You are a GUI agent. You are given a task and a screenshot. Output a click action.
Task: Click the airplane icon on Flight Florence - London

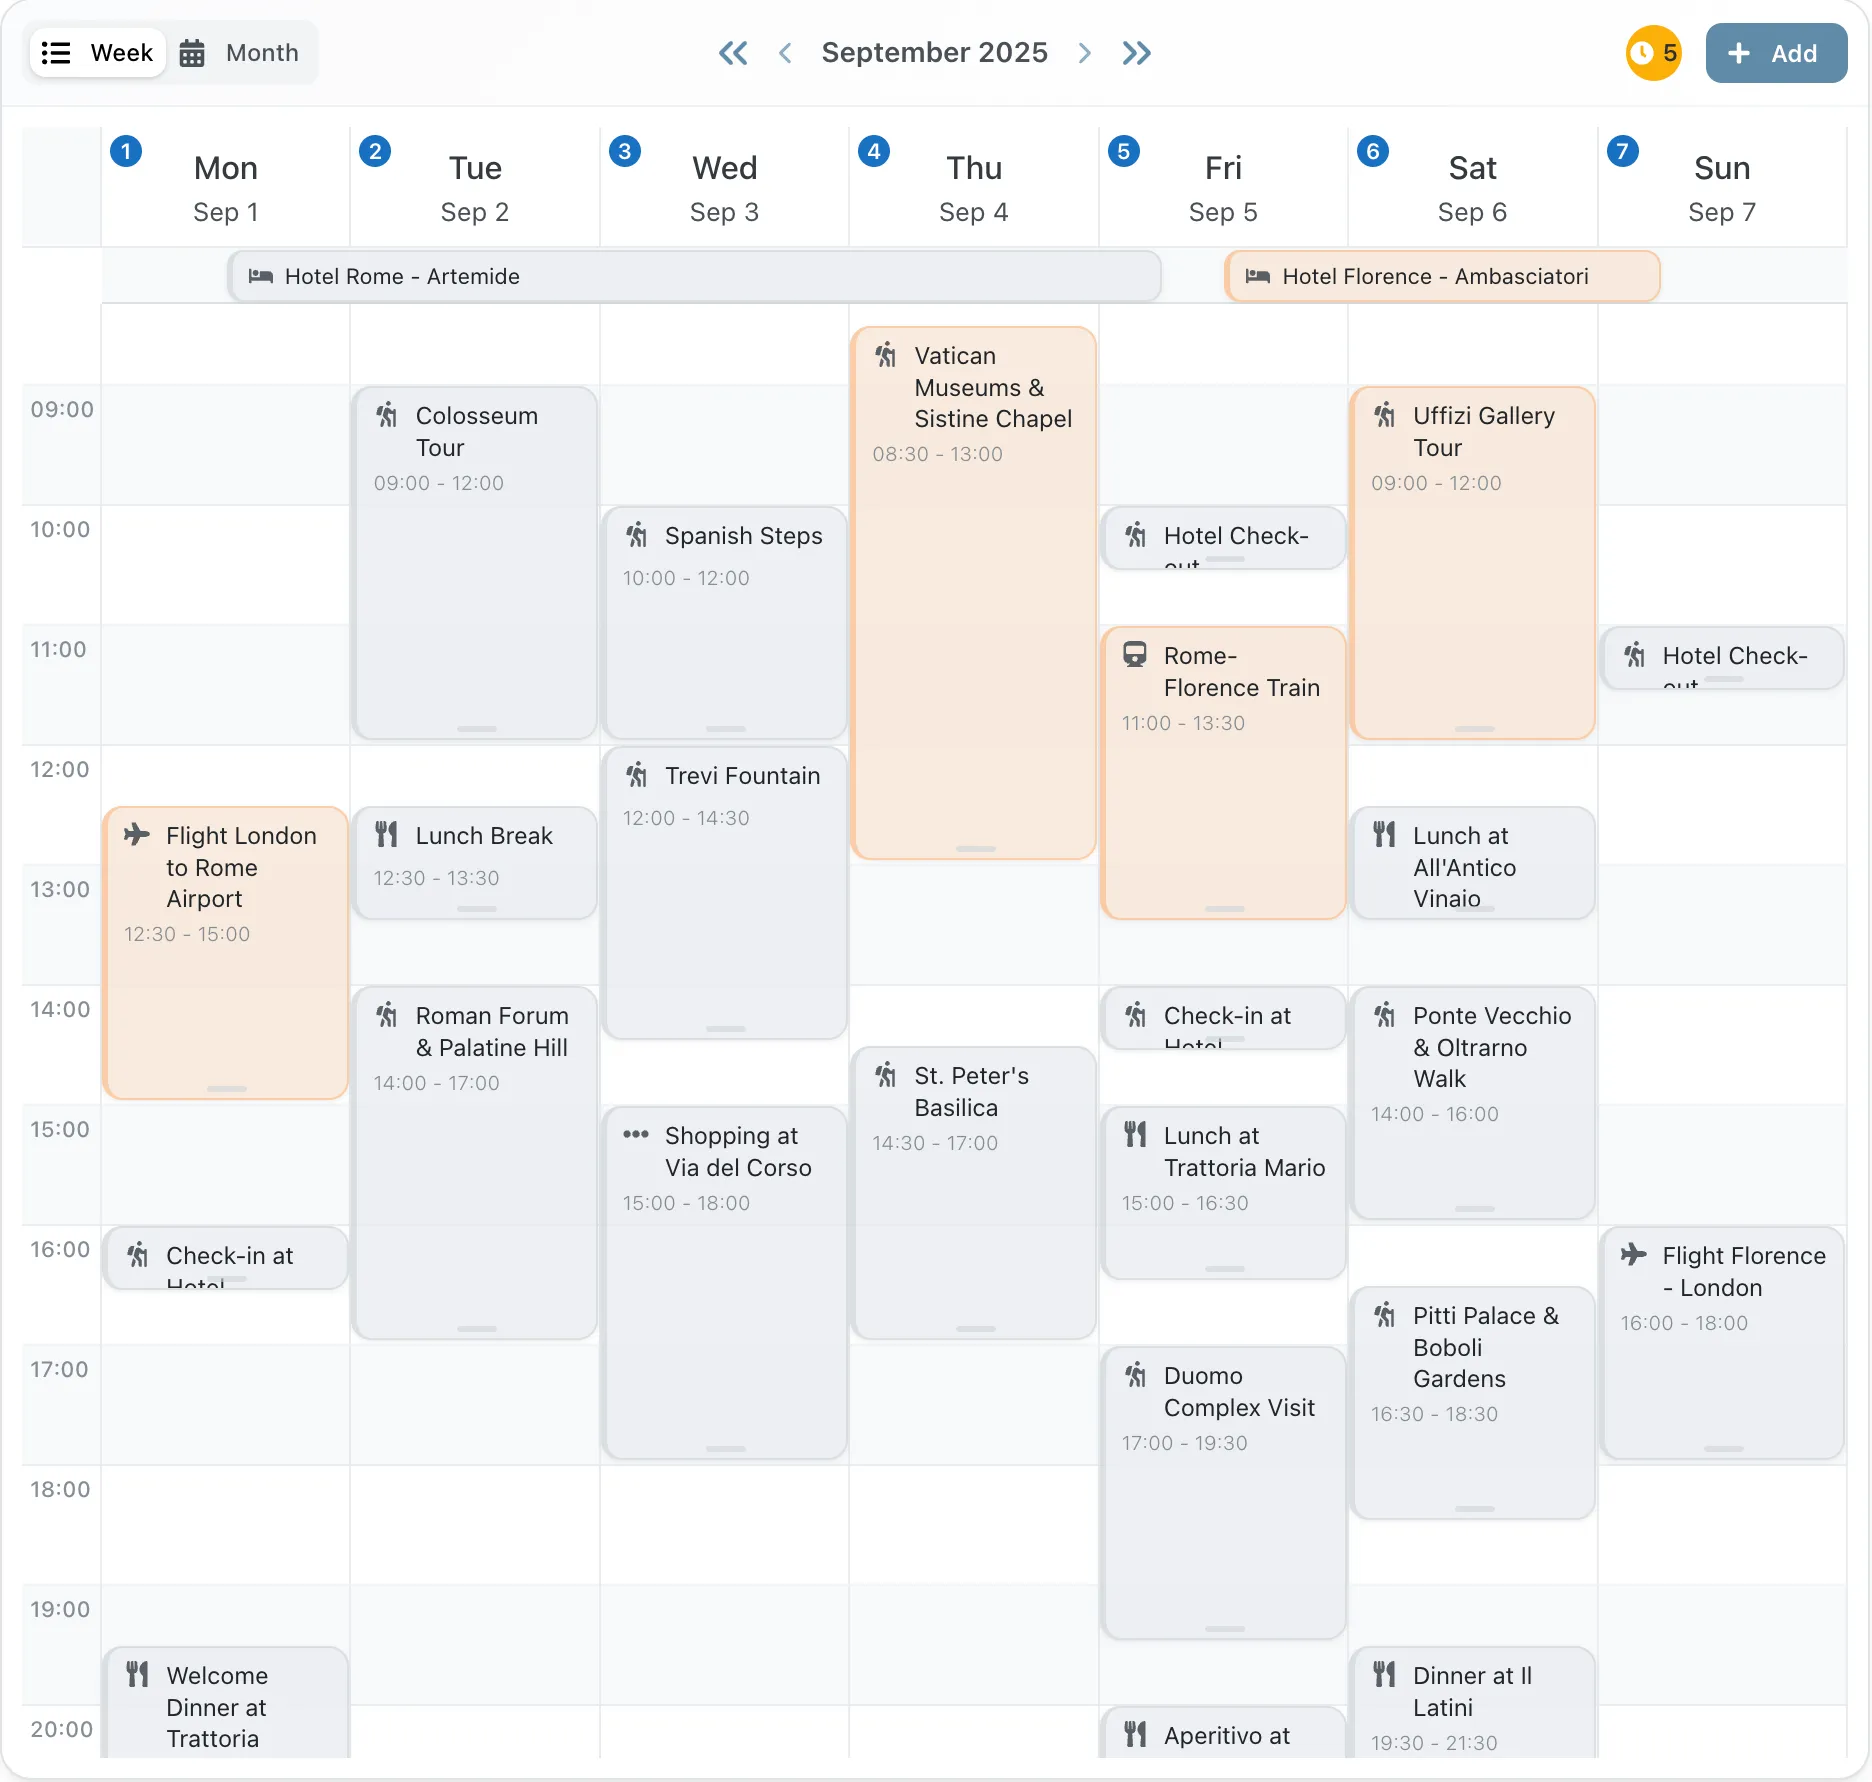(1634, 1254)
